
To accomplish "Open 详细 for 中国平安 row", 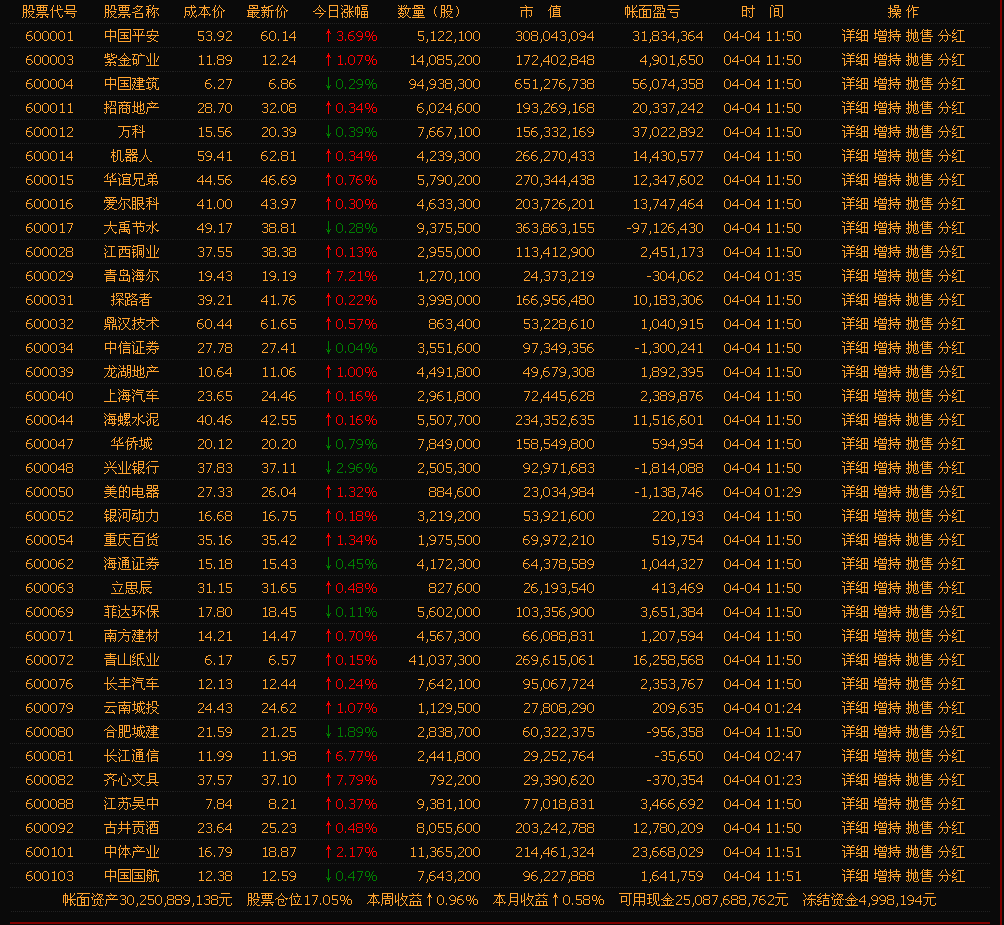I will pos(855,36).
